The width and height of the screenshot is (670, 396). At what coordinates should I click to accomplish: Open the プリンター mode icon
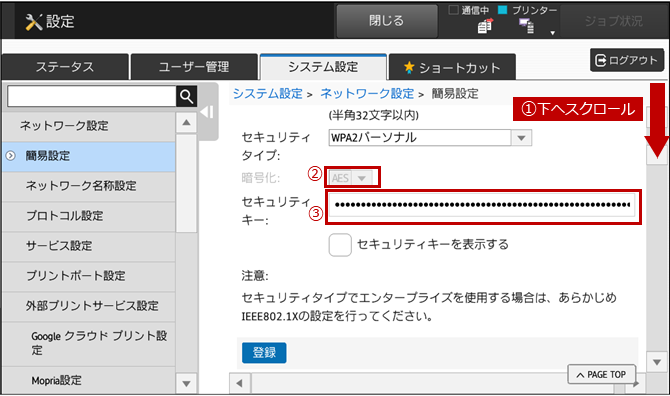tap(526, 26)
